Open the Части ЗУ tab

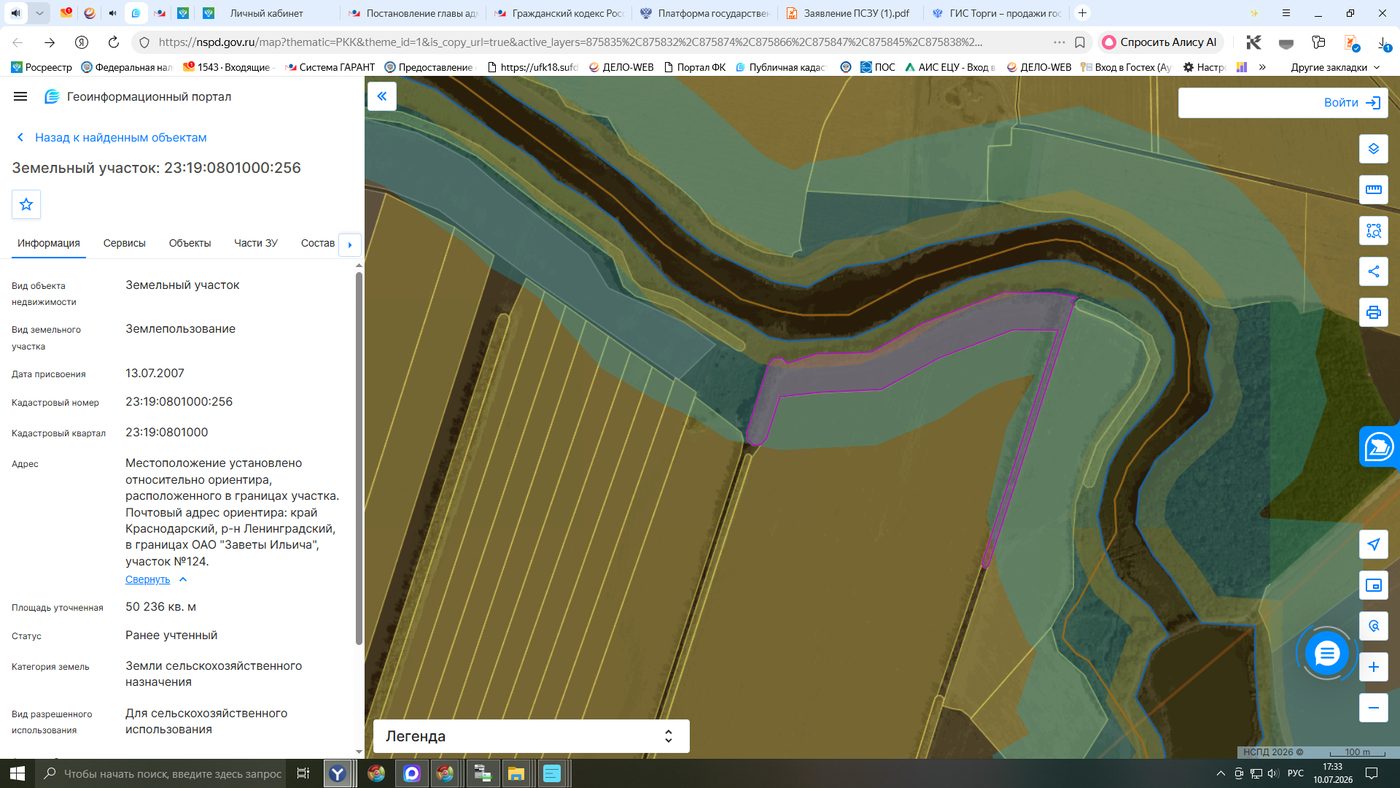pos(256,243)
